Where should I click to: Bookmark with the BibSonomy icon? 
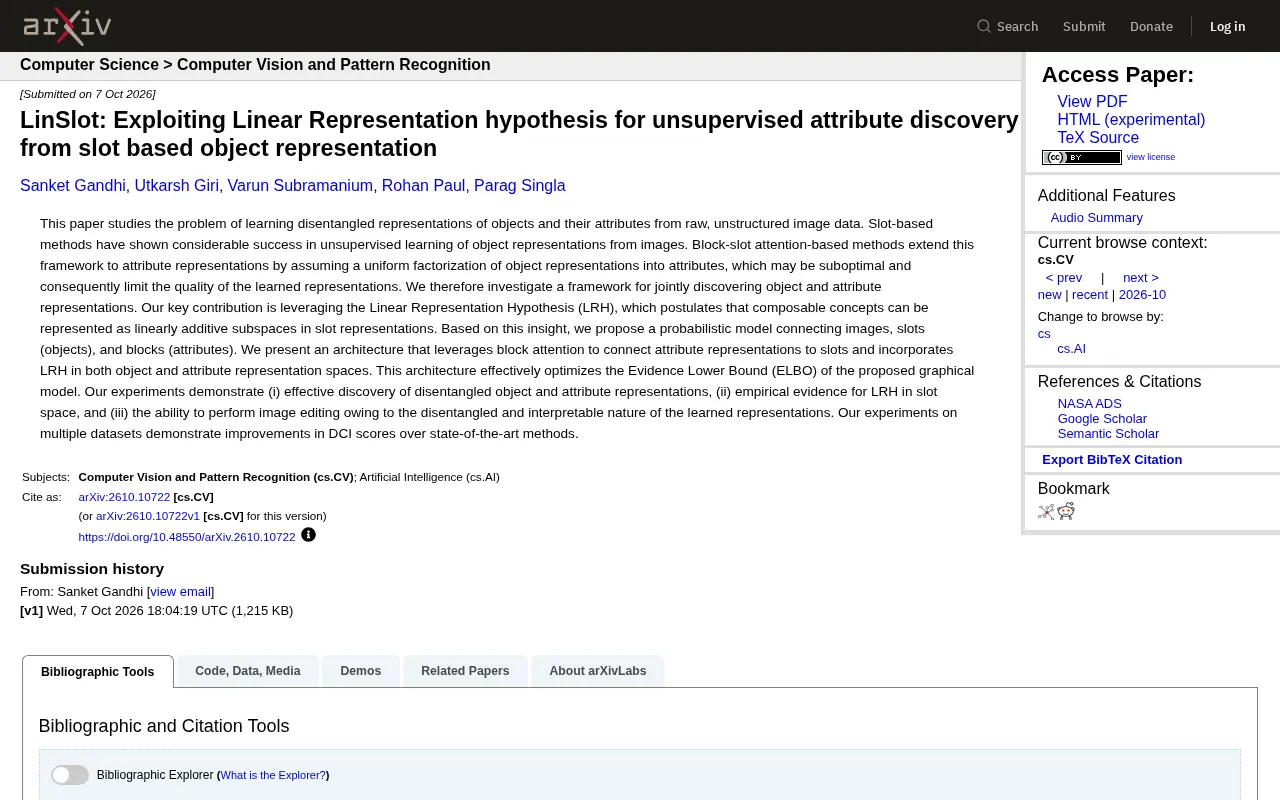pos(1046,512)
